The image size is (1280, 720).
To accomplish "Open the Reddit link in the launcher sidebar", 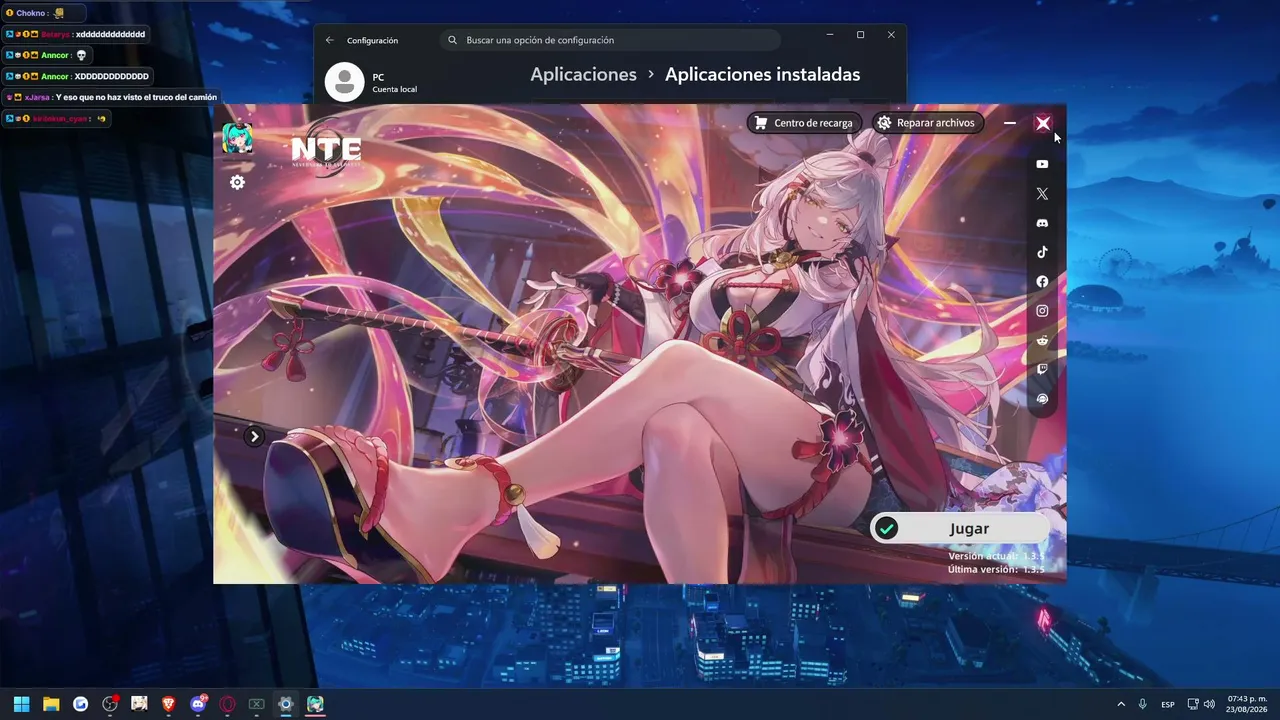I will tap(1042, 340).
